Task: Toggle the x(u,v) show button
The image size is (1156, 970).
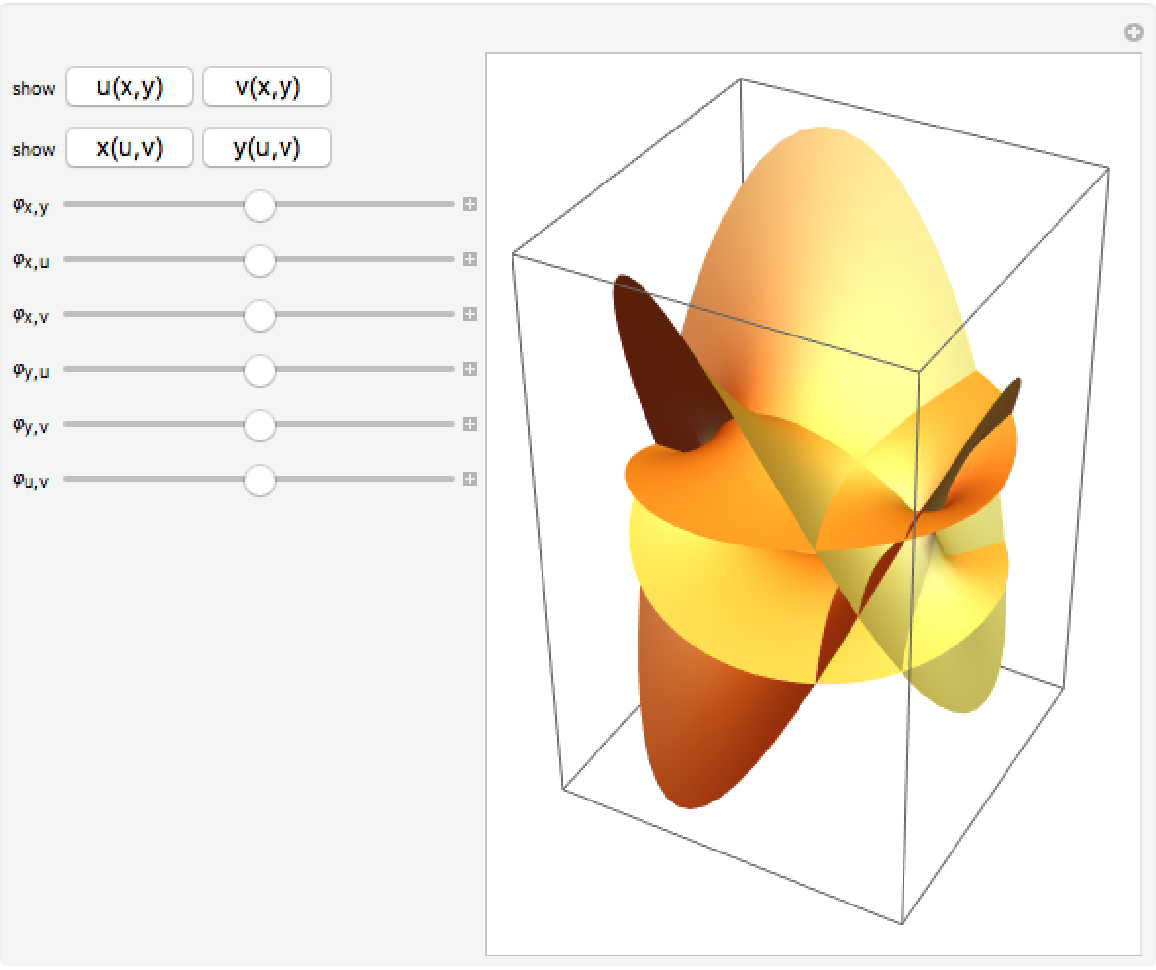Action: click(129, 148)
